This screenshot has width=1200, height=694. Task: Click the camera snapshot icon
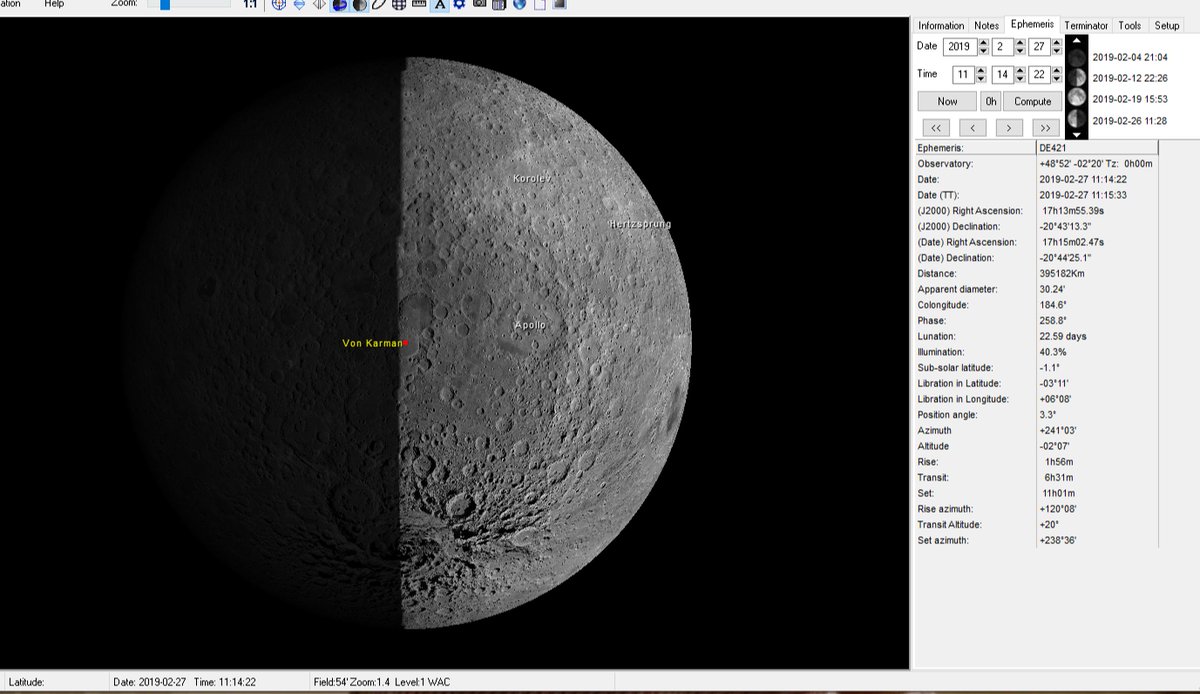tap(480, 5)
